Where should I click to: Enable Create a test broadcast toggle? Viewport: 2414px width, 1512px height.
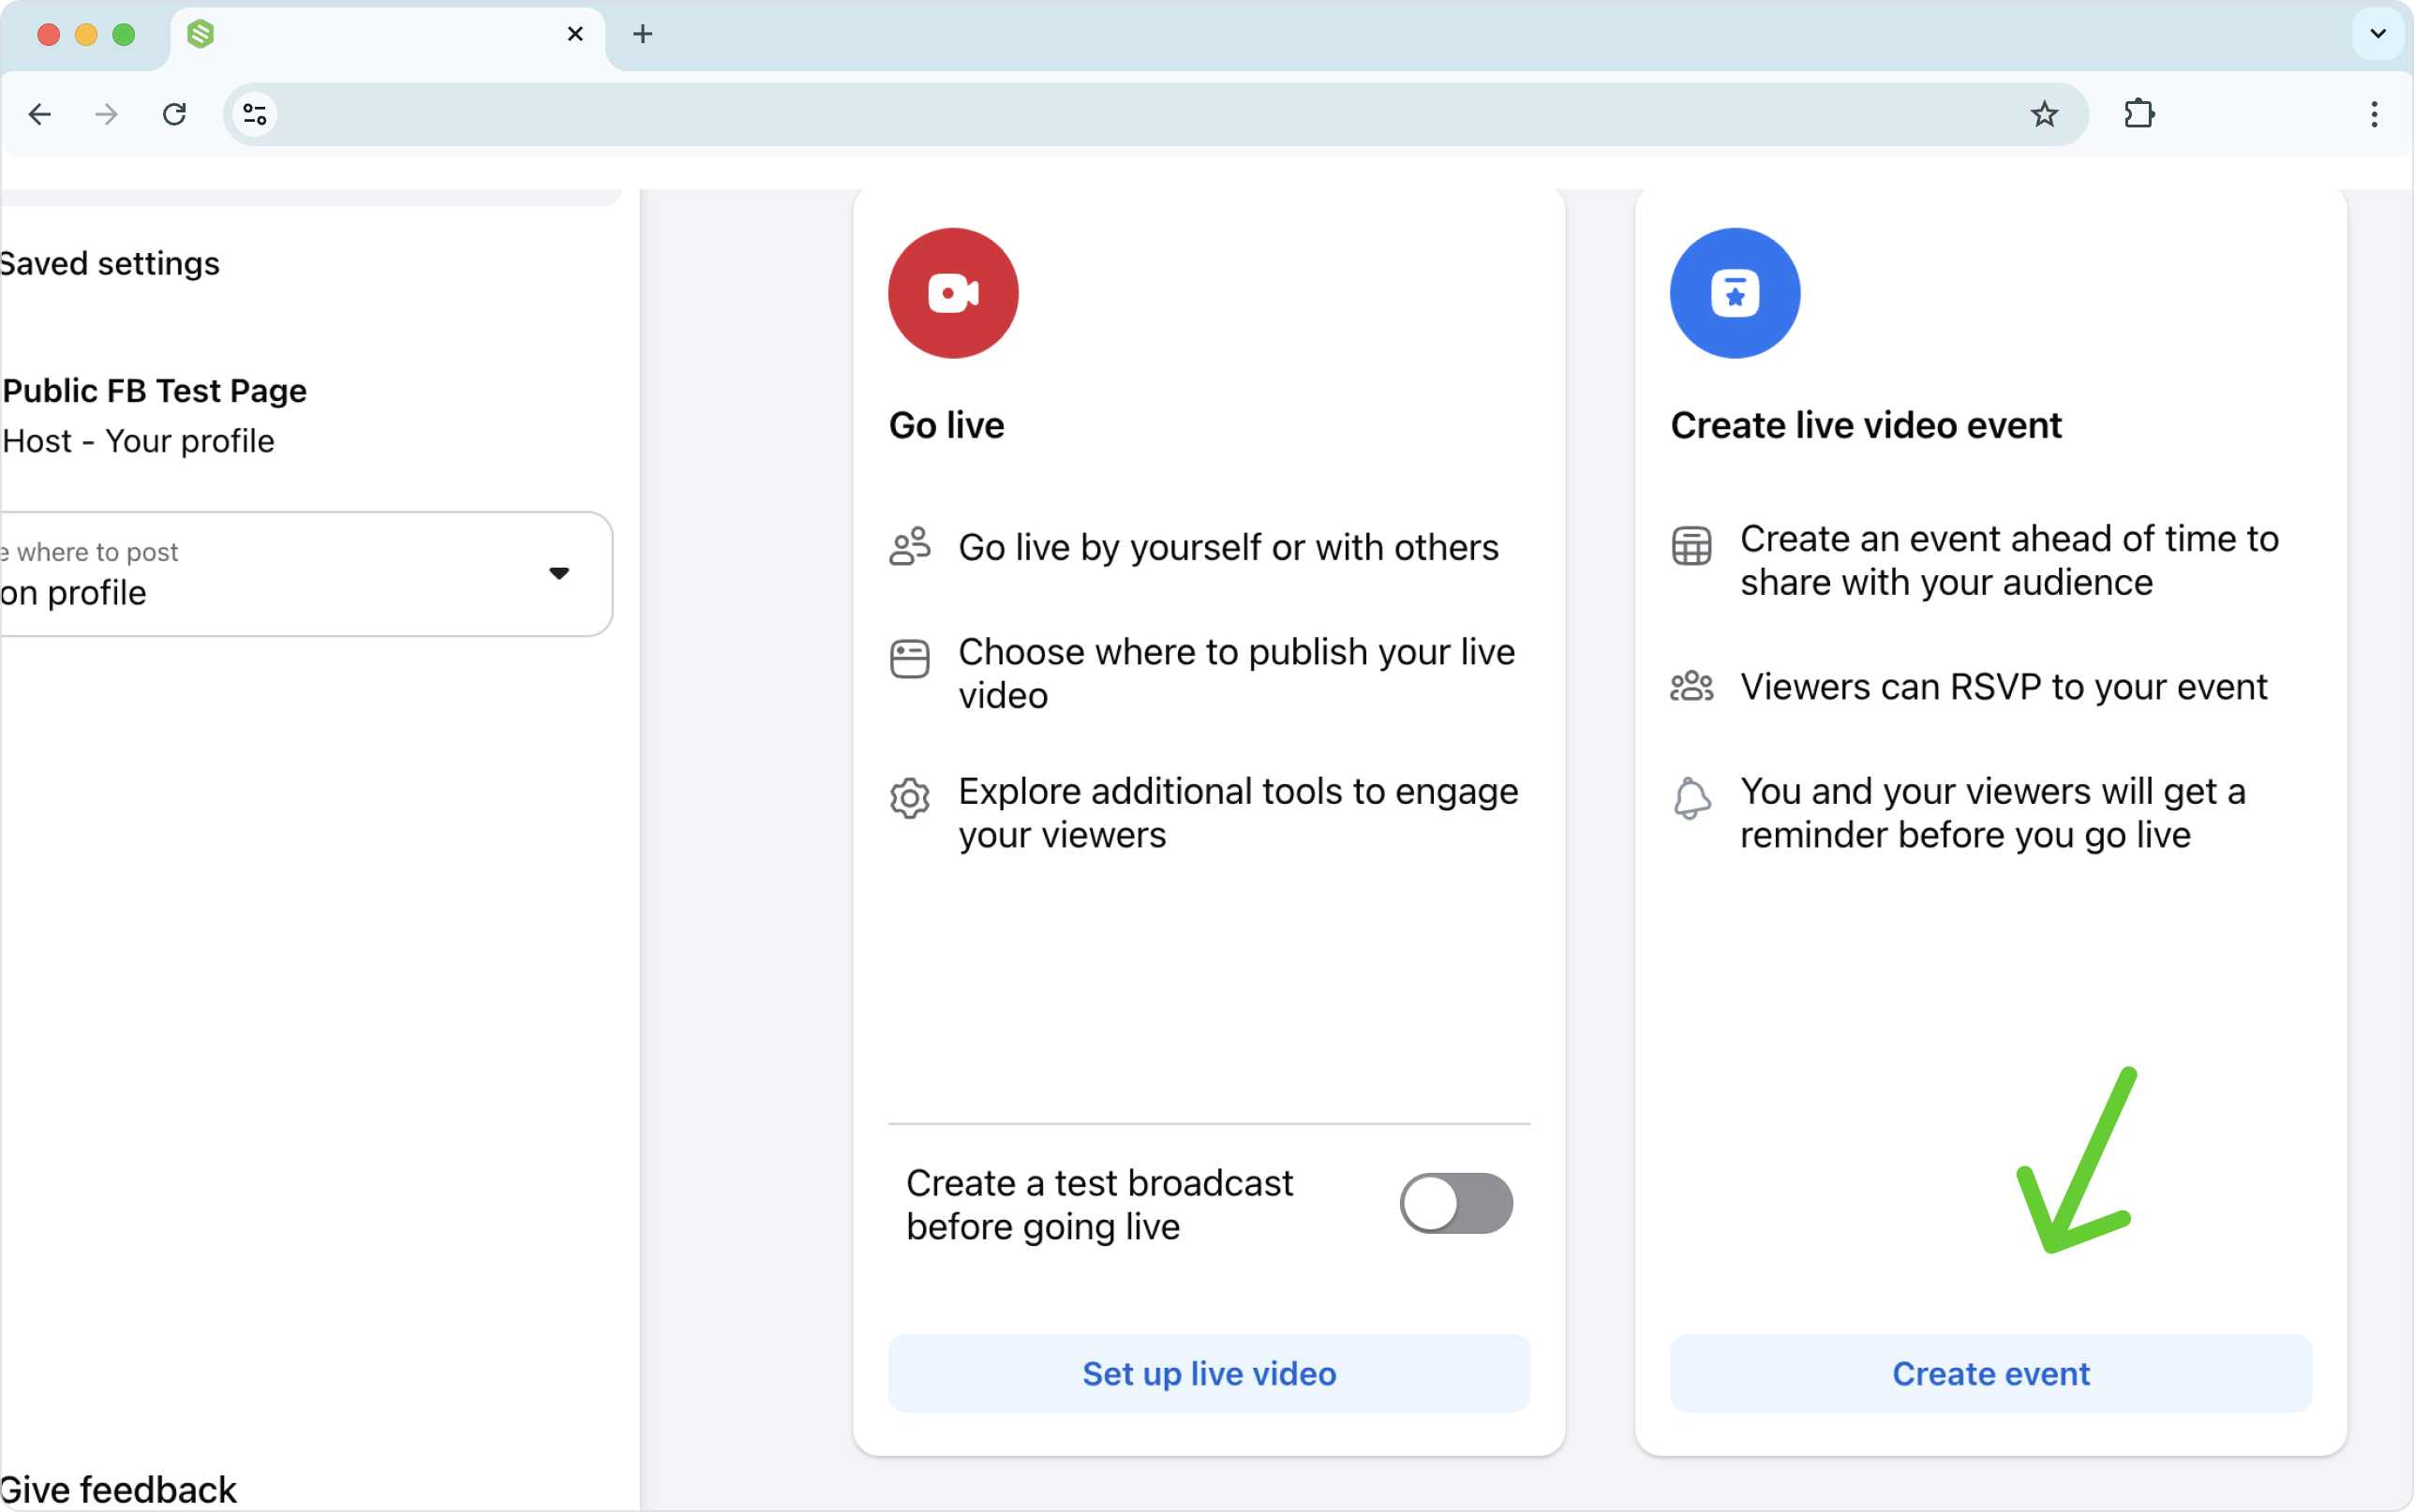[1456, 1203]
